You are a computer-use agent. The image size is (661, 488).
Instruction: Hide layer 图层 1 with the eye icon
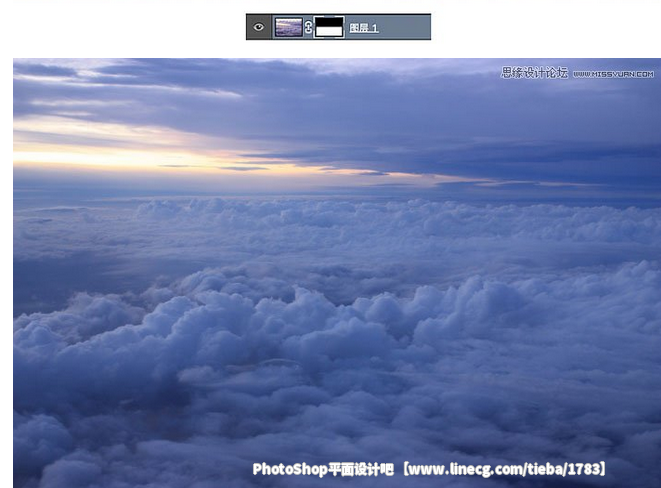[258, 27]
